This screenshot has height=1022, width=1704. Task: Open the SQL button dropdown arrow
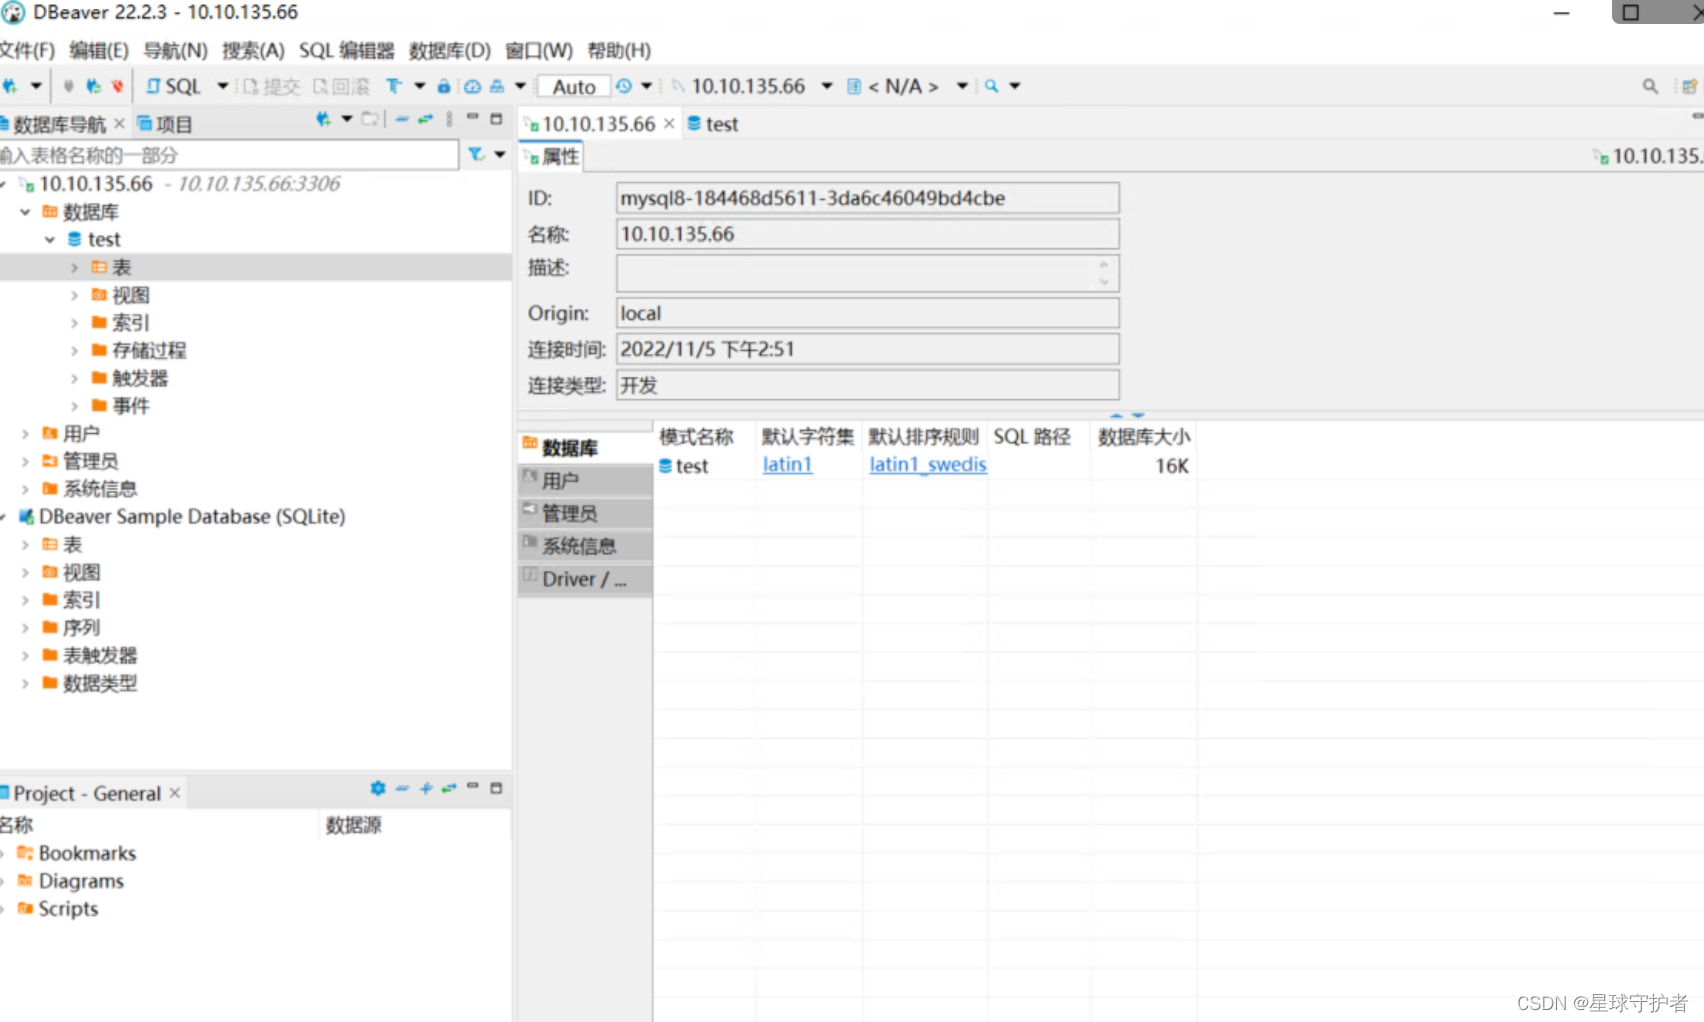(222, 86)
